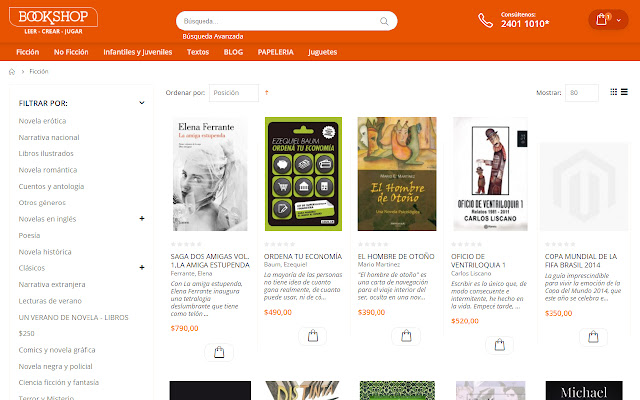Collapse the Filtrar por panel
This screenshot has width=640, height=400.
pyautogui.click(x=142, y=103)
